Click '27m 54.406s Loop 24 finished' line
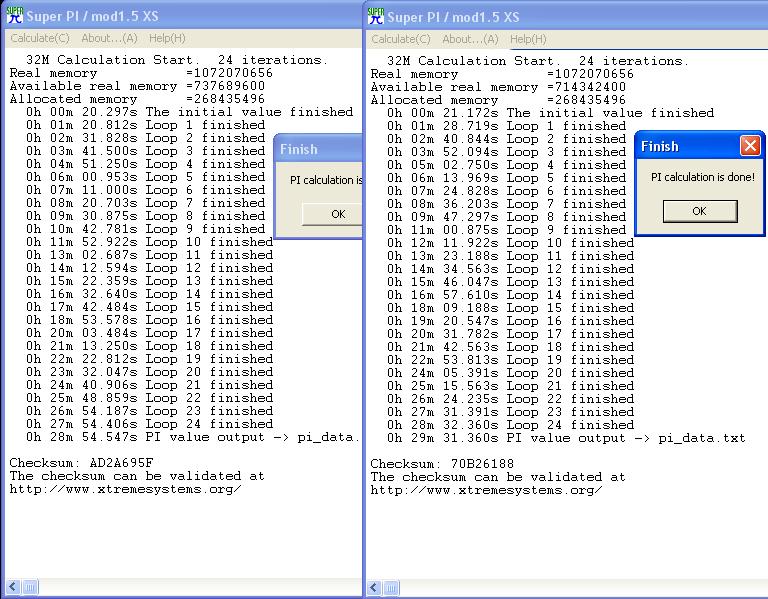The width and height of the screenshot is (768, 599). tap(149, 424)
